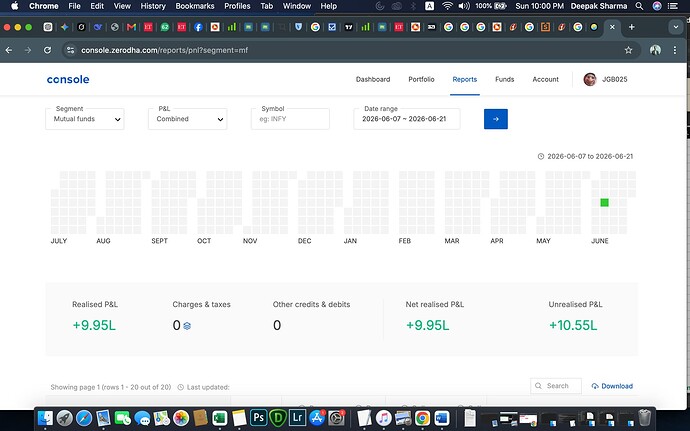Screen dimensions: 690x431
Task: Click the date label 2026-06-07 to 2026-06-21
Action: pyautogui.click(x=590, y=156)
